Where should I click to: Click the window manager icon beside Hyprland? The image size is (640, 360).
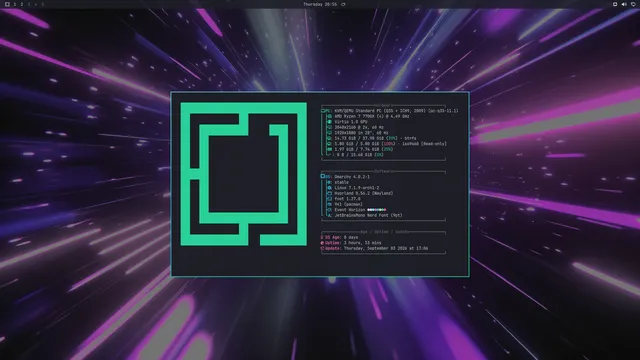329,193
